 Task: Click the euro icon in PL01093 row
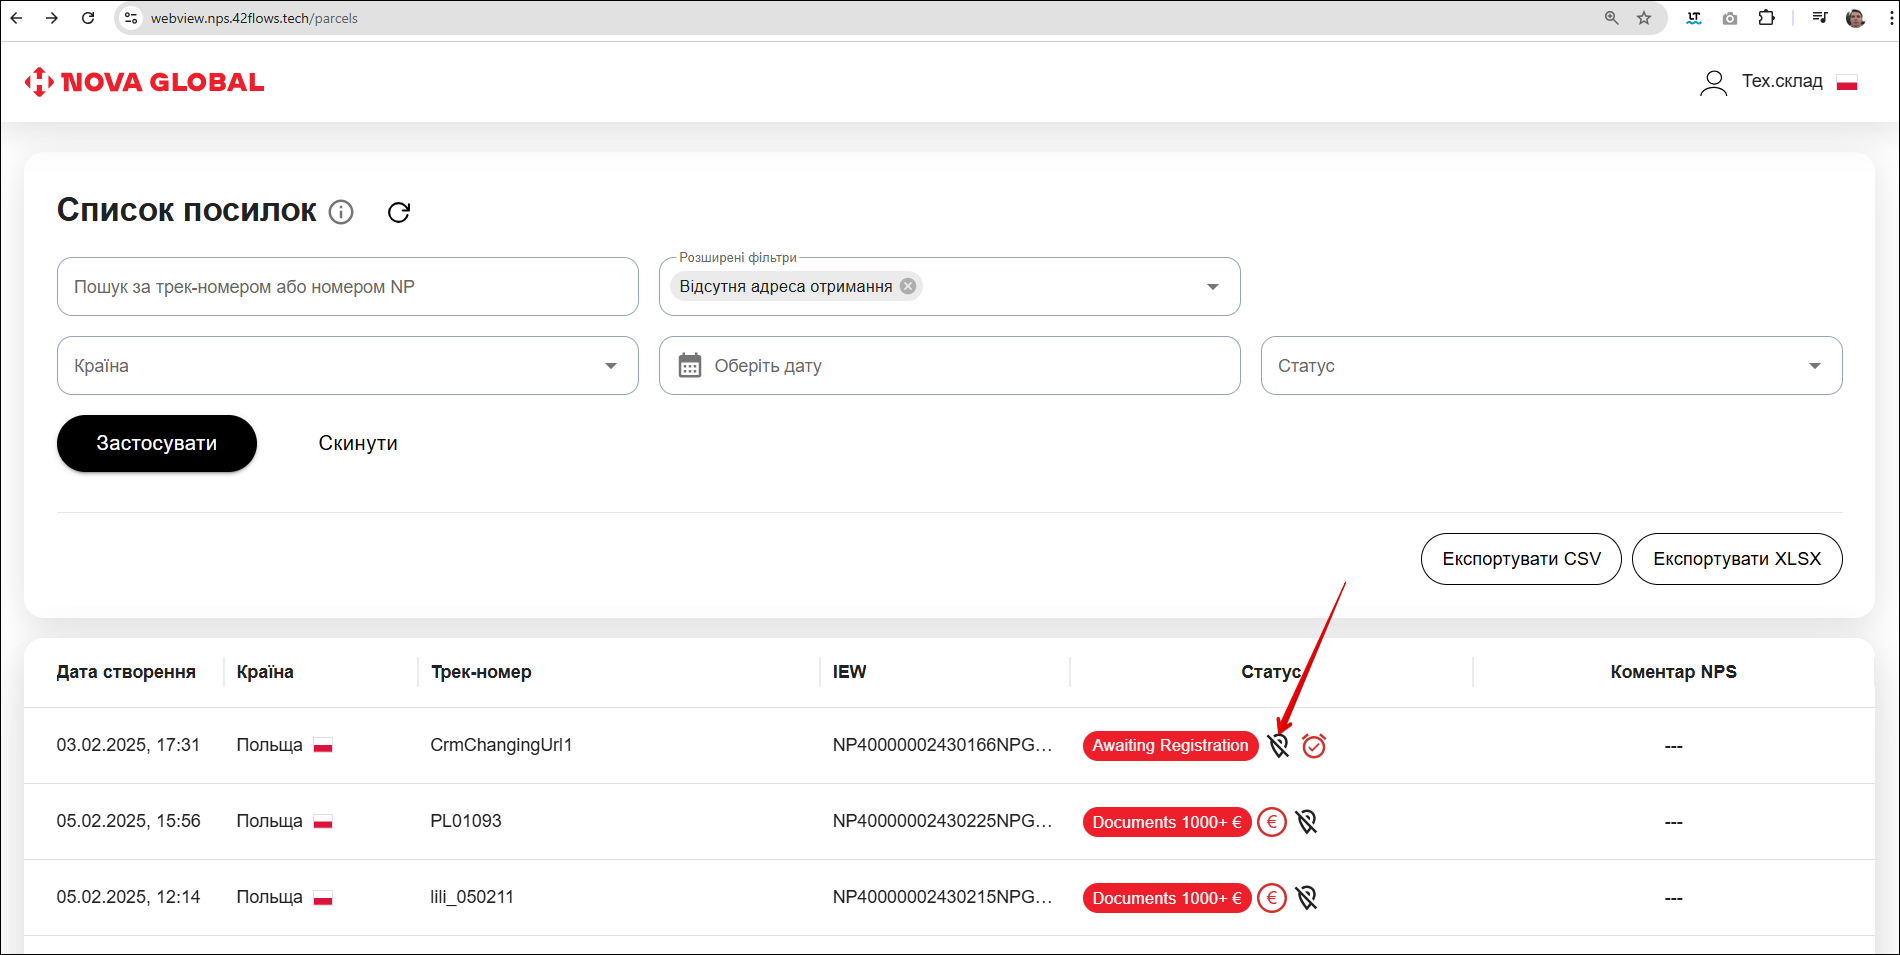tap(1271, 822)
